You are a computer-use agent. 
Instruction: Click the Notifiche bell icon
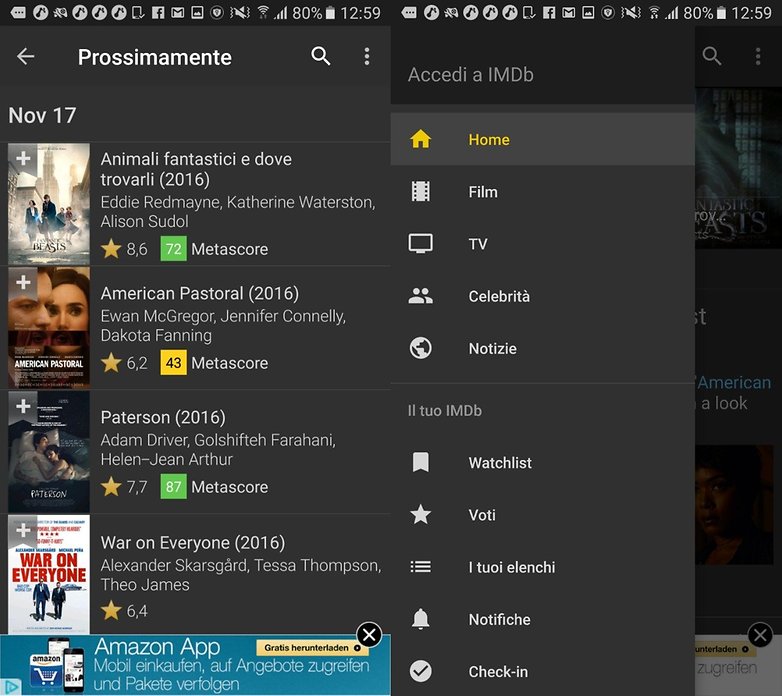coord(420,619)
